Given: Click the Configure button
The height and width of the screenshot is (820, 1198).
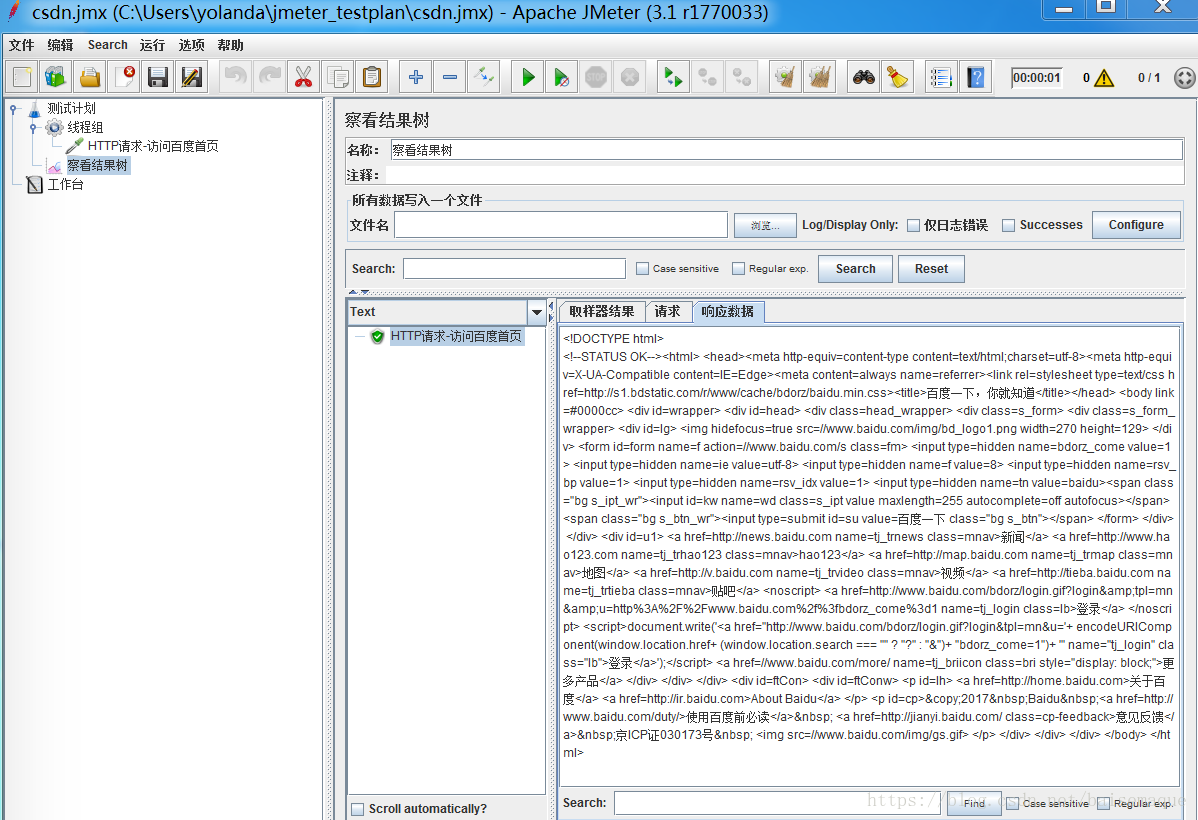Looking at the screenshot, I should click(1136, 225).
